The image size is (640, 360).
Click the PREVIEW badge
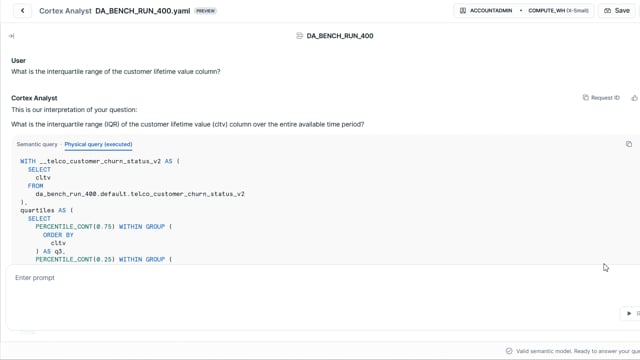205,11
